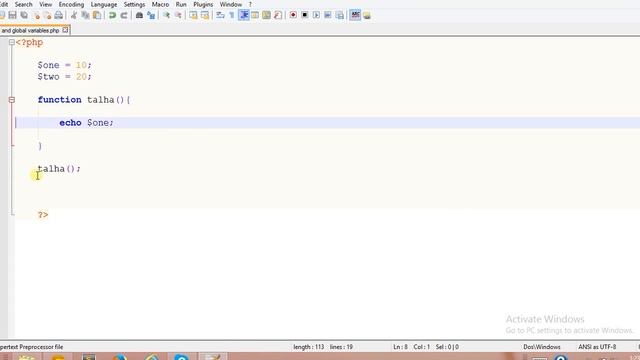Click the 'ANSI as UTF-8' encoding status field

[x=597, y=347]
